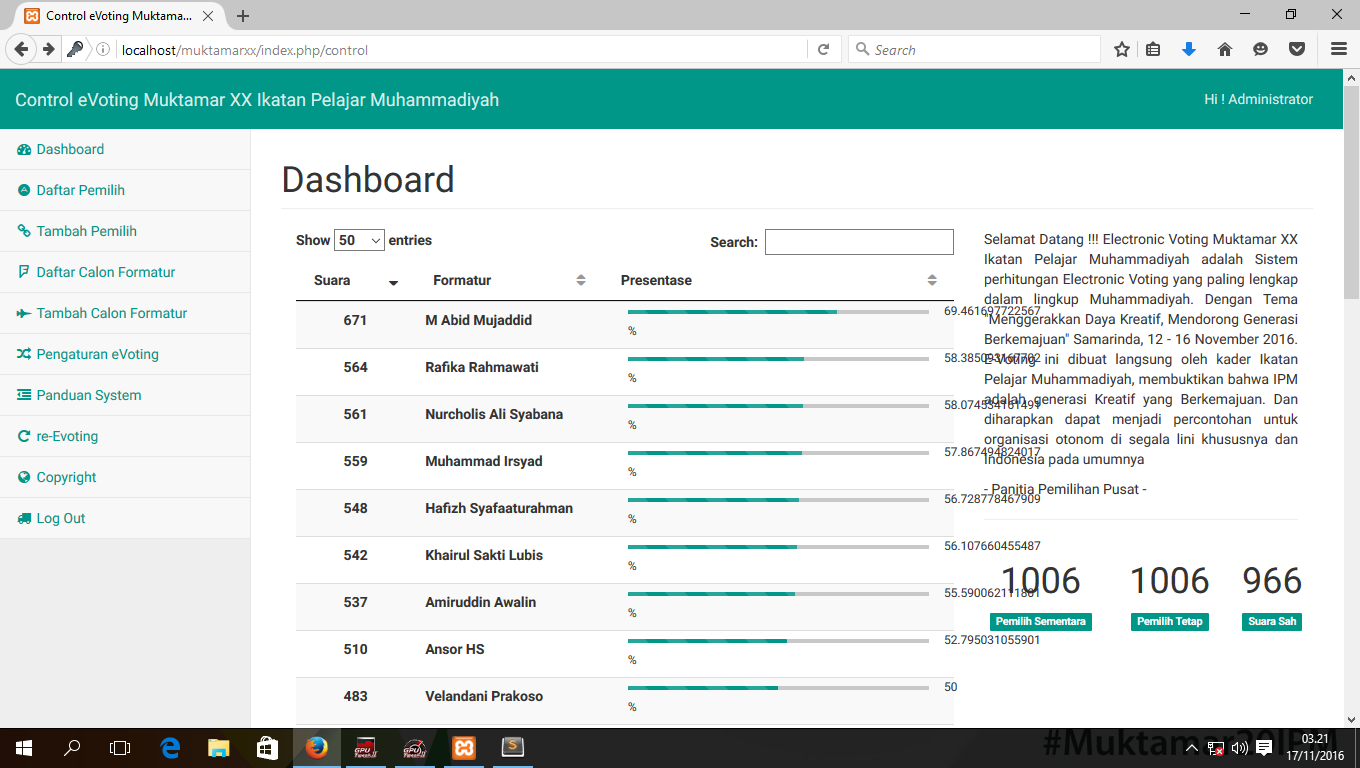Click the taskbar volume icon
The width and height of the screenshot is (1360, 768).
[1240, 748]
